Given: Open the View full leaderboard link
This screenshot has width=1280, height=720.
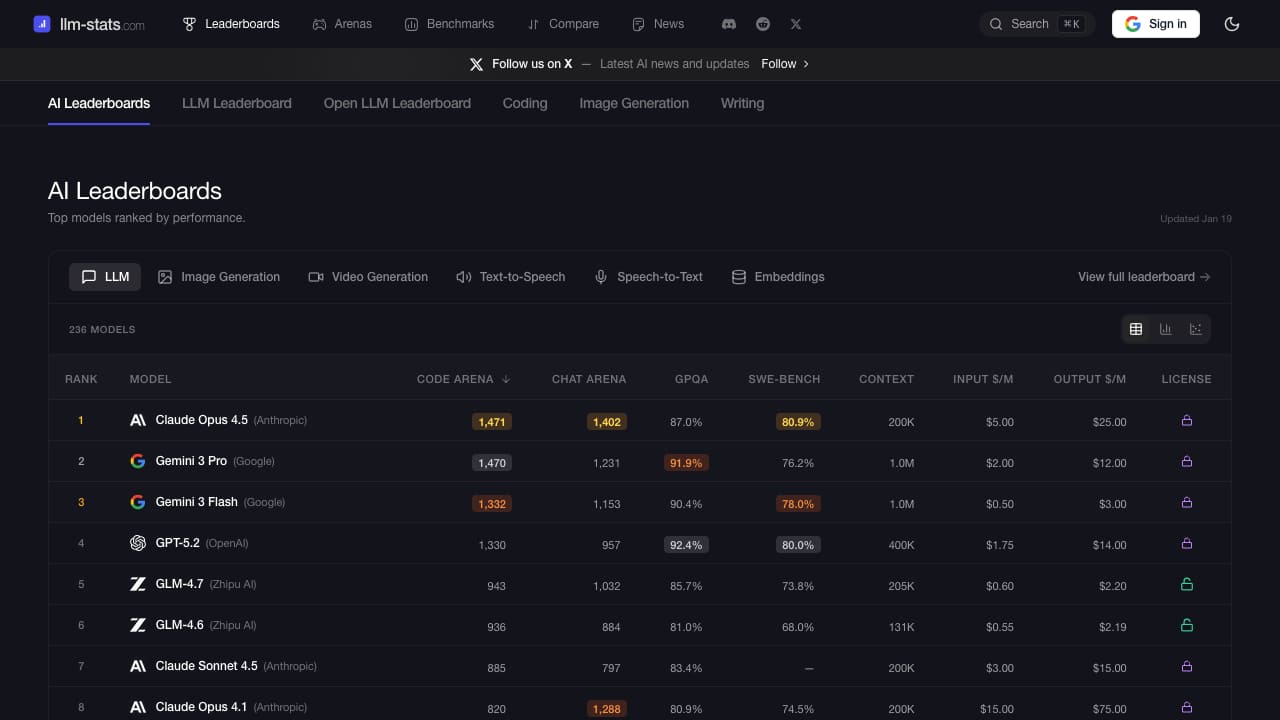Looking at the screenshot, I should pos(1144,277).
